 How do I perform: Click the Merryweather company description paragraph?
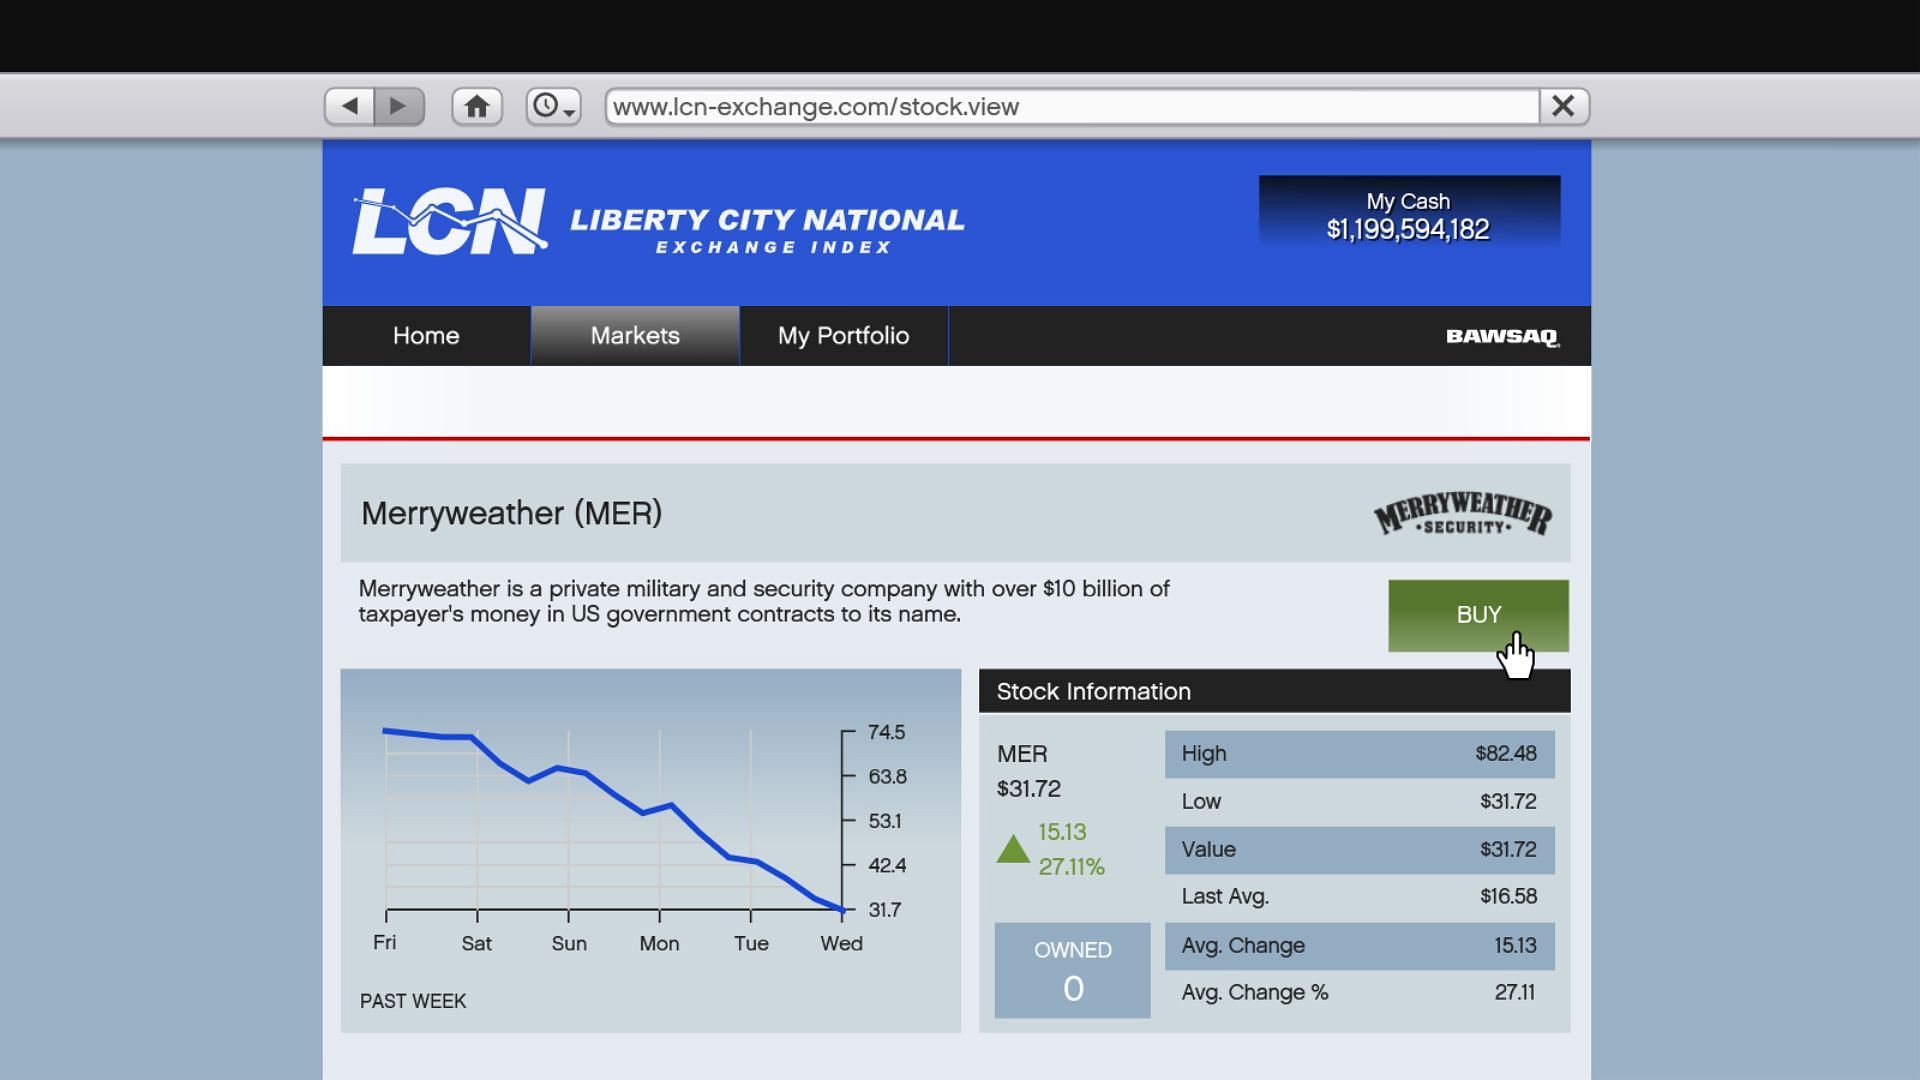click(x=764, y=602)
